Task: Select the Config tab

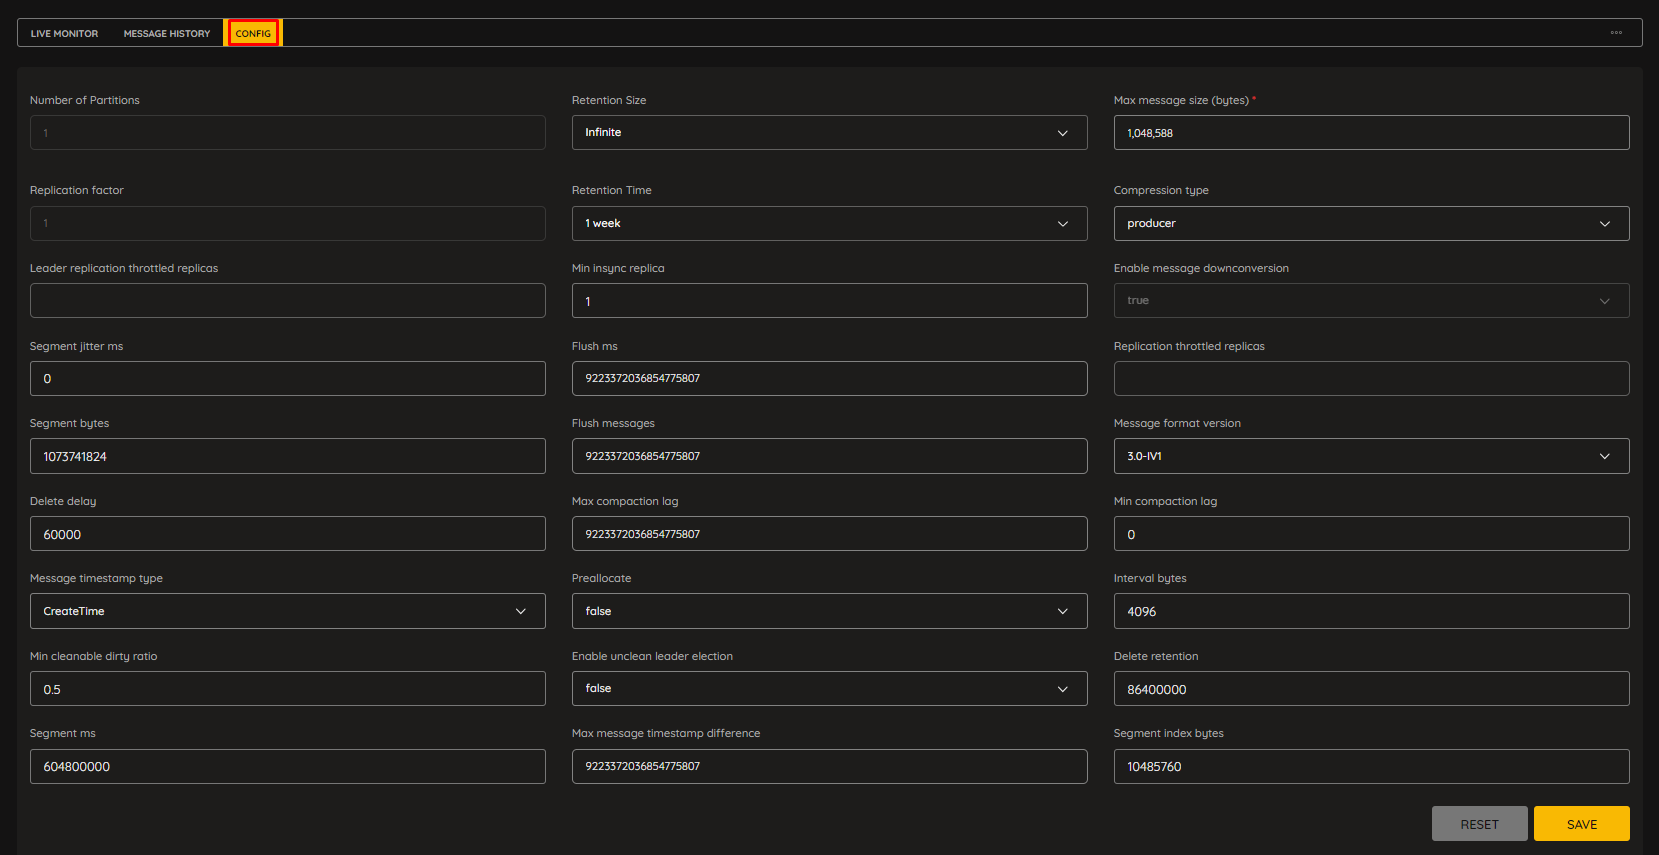Action: pos(253,33)
